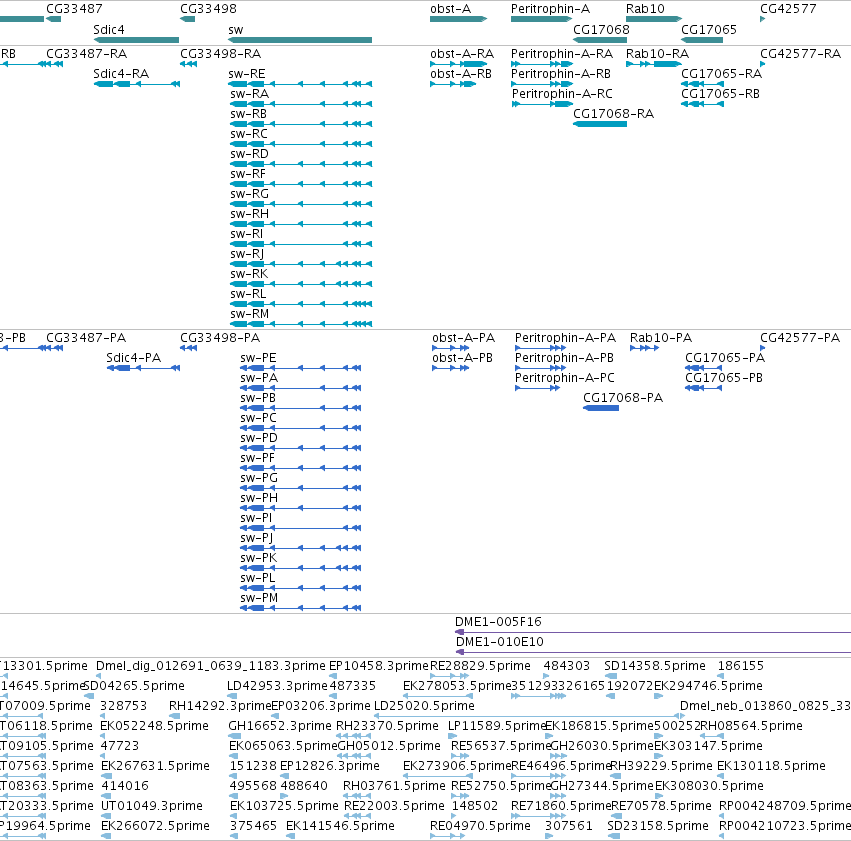Image resolution: width=851 pixels, height=841 pixels.
Task: Select the Rab10 gene label
Action: (645, 9)
